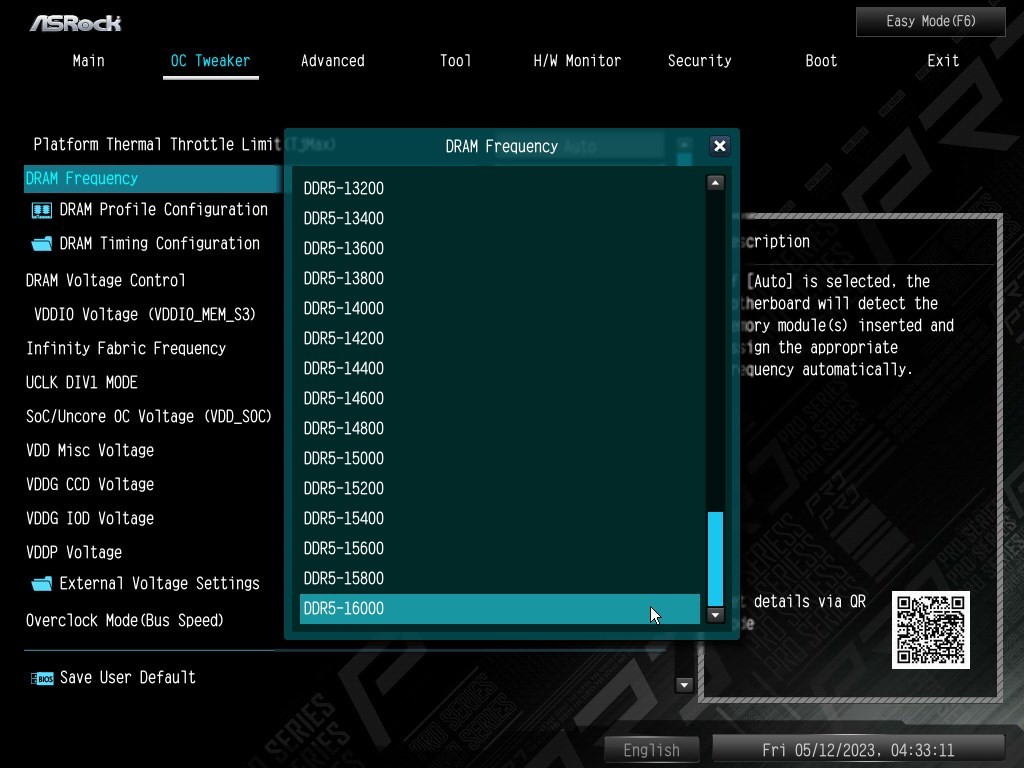Select the Infinity Fabric Frequency setting
The image size is (1024, 768).
pyautogui.click(x=126, y=348)
